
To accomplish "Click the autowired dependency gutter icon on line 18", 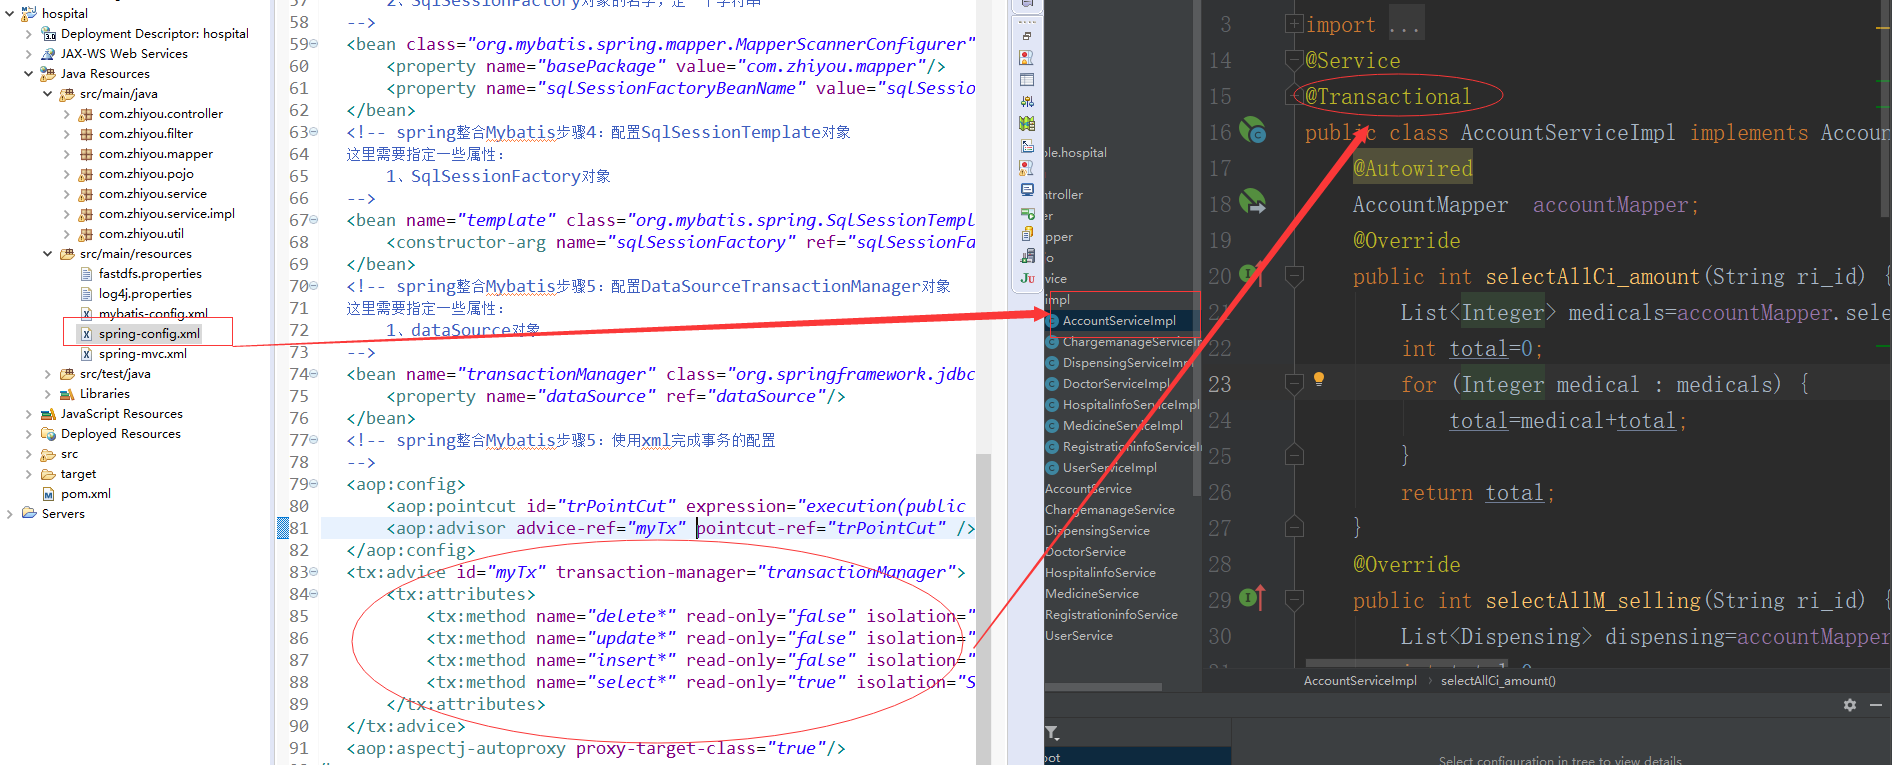I will (1252, 203).
